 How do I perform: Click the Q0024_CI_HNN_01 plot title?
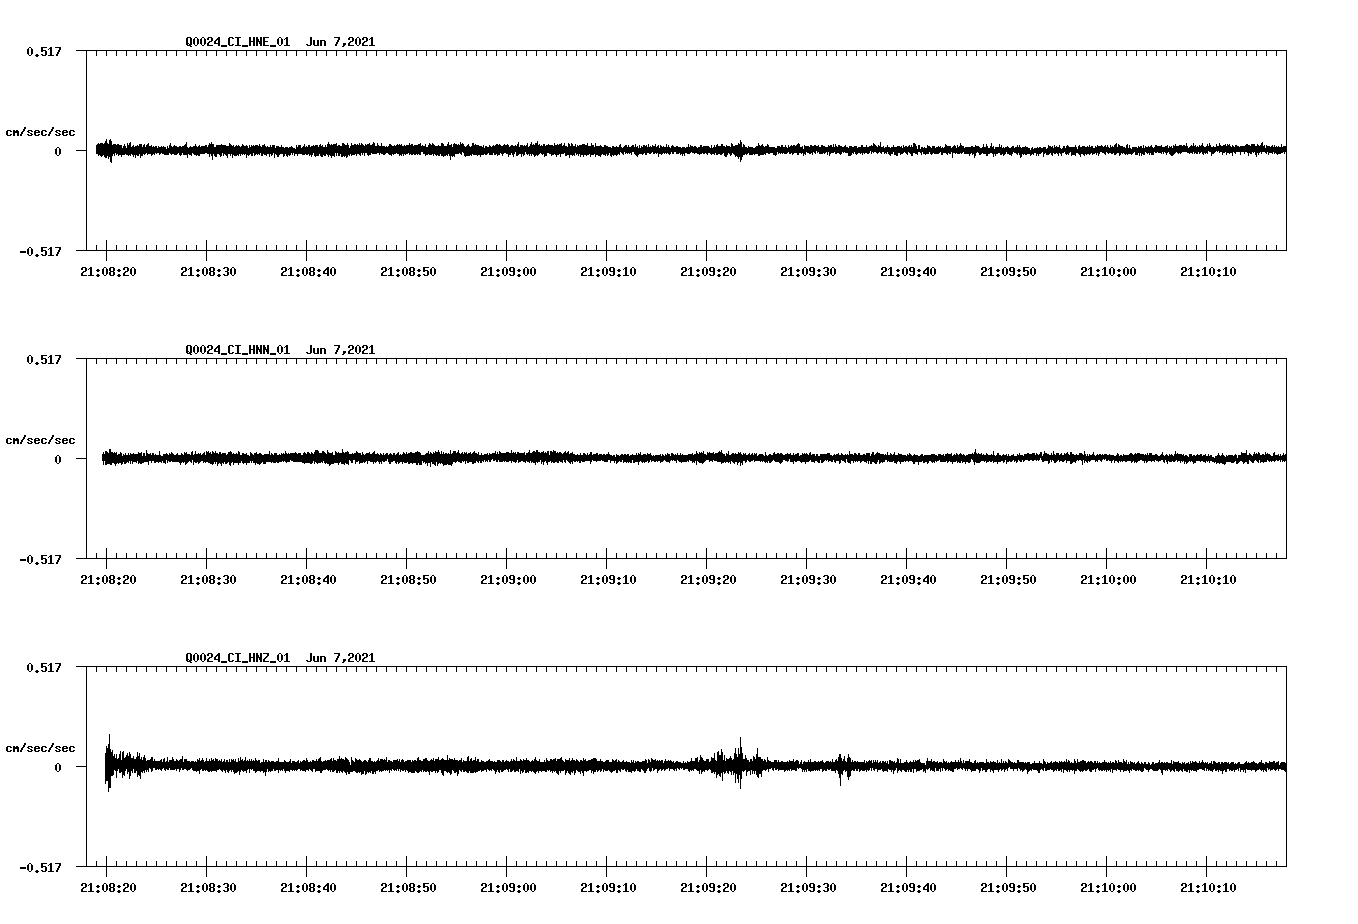(280, 350)
